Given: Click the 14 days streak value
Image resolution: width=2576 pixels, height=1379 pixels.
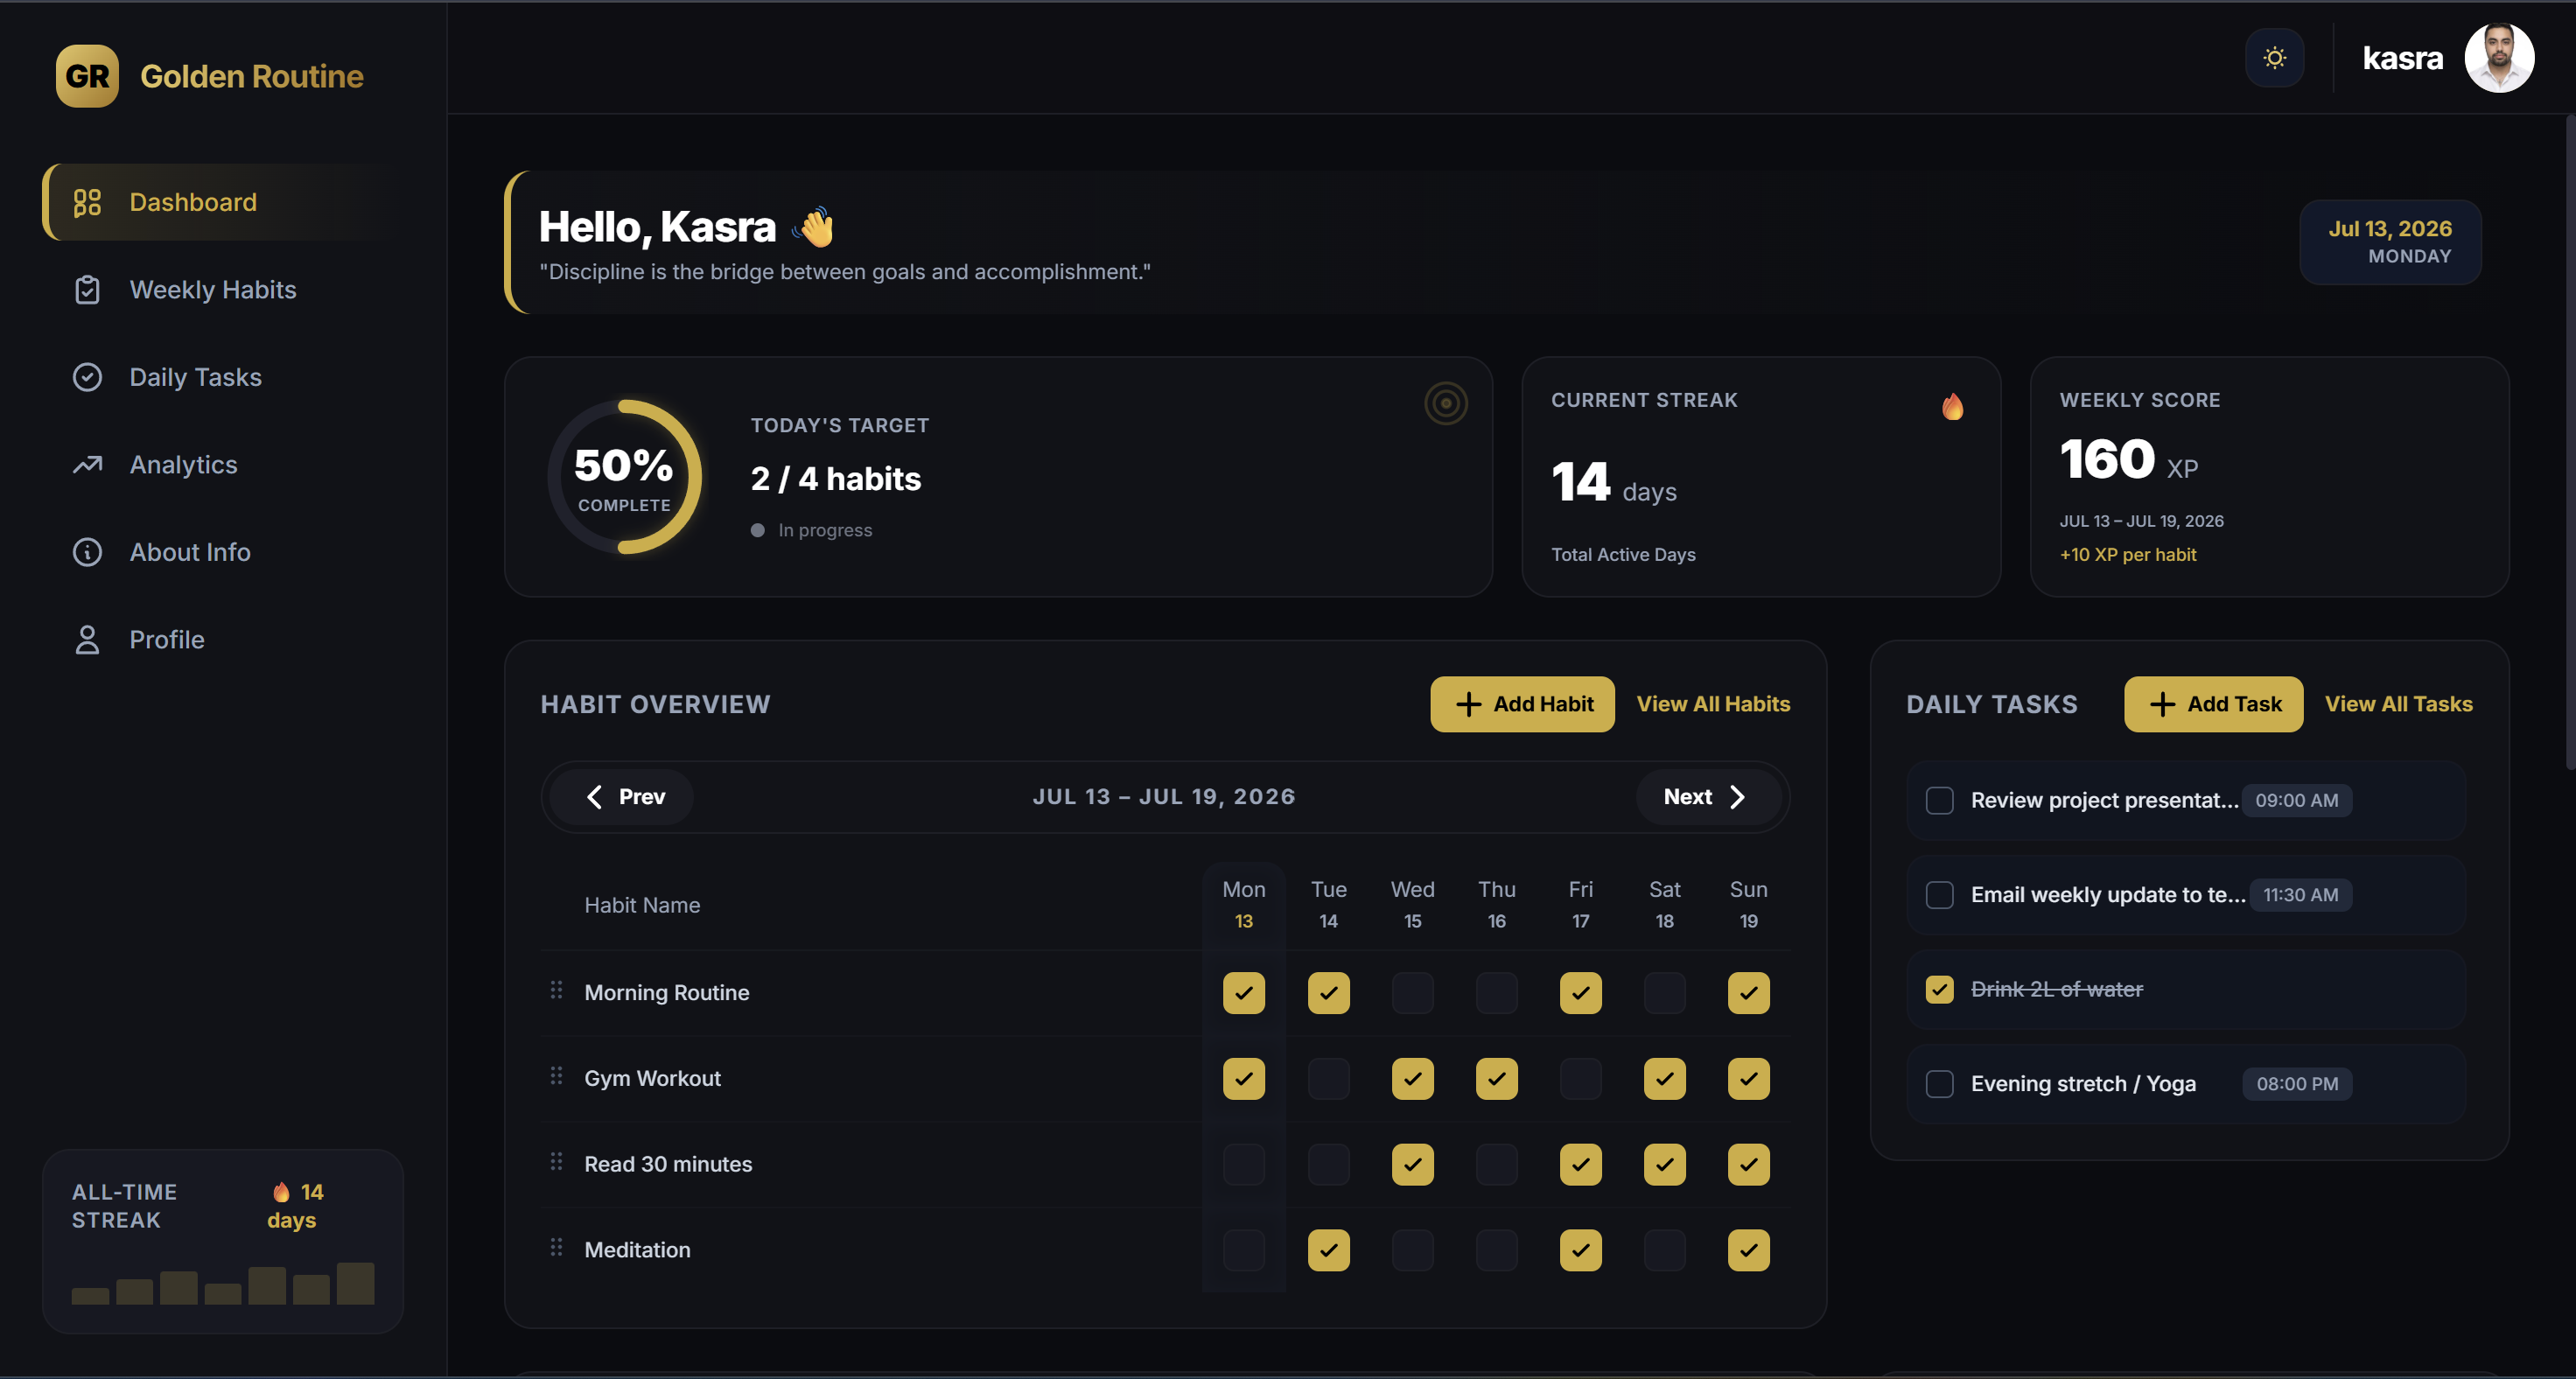Looking at the screenshot, I should (x=1614, y=483).
